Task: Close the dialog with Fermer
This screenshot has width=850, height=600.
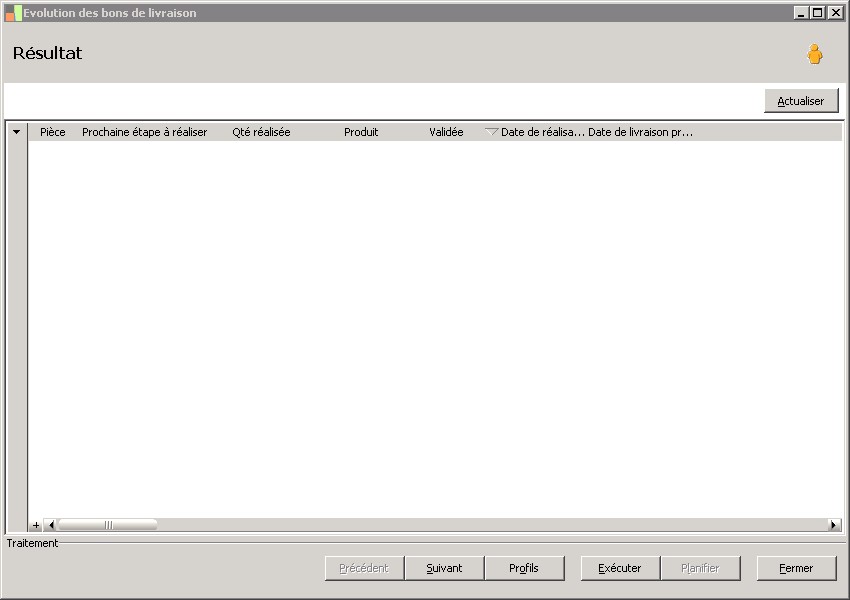Action: (796, 568)
